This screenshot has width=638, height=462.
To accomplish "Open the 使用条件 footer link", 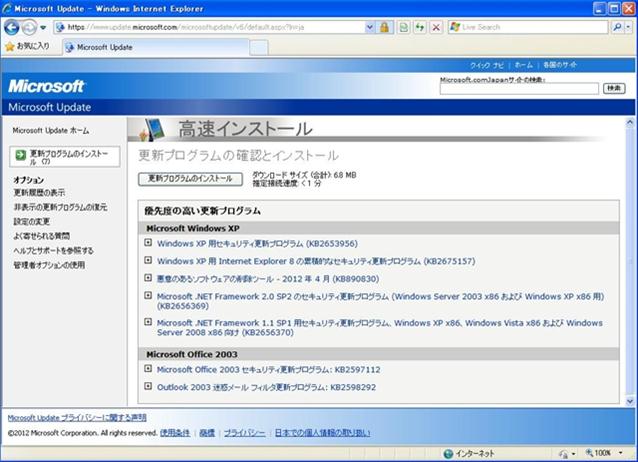I will [x=175, y=433].
